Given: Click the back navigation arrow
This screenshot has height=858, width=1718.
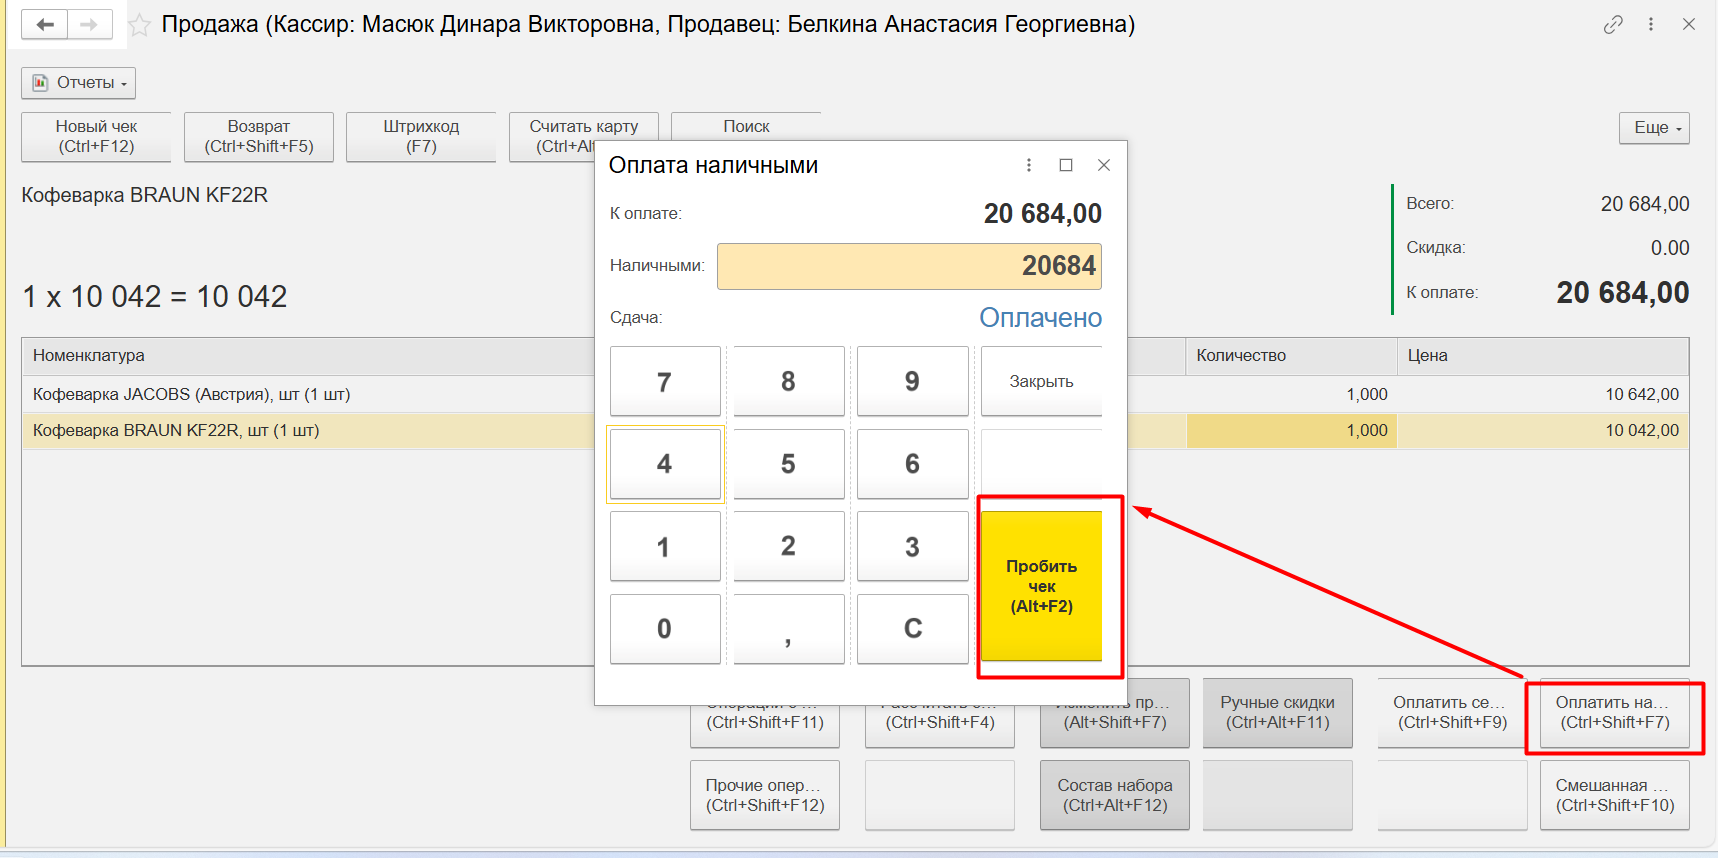Looking at the screenshot, I should pos(45,25).
